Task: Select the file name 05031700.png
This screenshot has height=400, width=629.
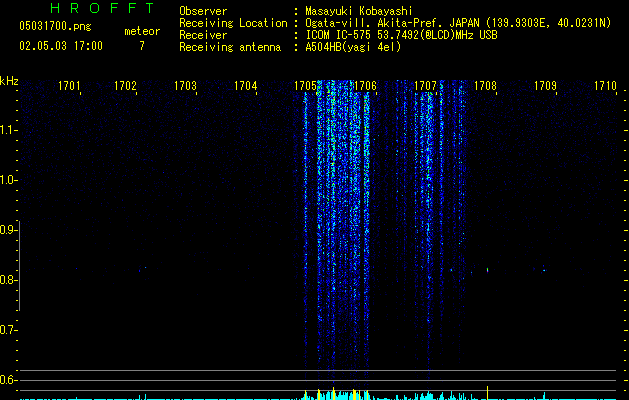Action: point(55,26)
